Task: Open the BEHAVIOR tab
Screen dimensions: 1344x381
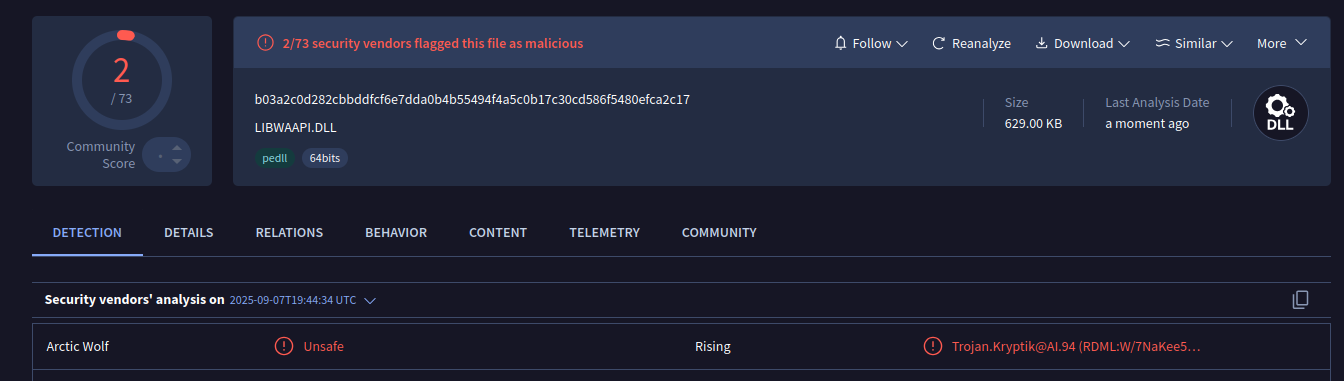Action: tap(396, 232)
